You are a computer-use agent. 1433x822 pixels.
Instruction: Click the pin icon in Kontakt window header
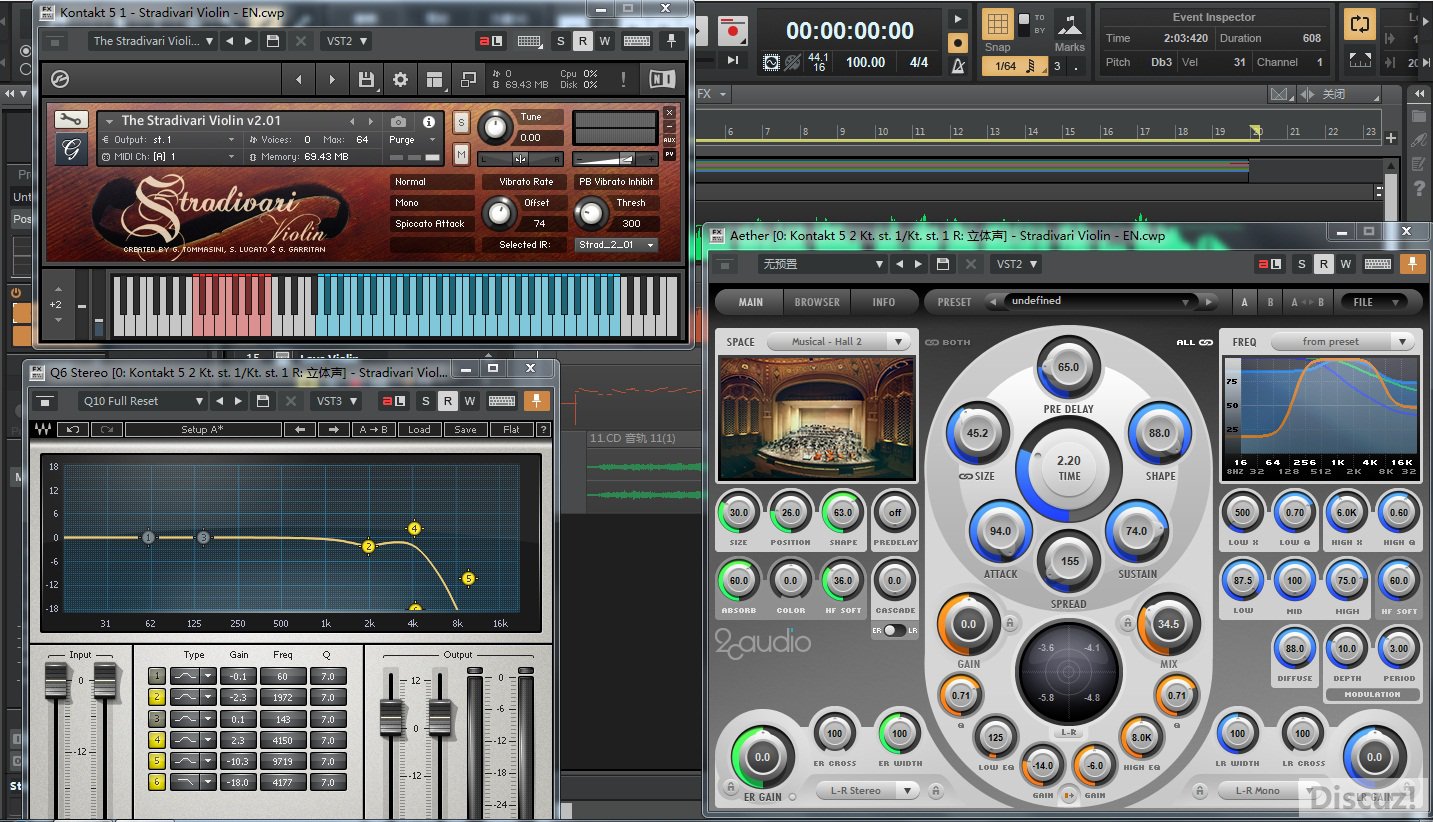pyautogui.click(x=671, y=41)
